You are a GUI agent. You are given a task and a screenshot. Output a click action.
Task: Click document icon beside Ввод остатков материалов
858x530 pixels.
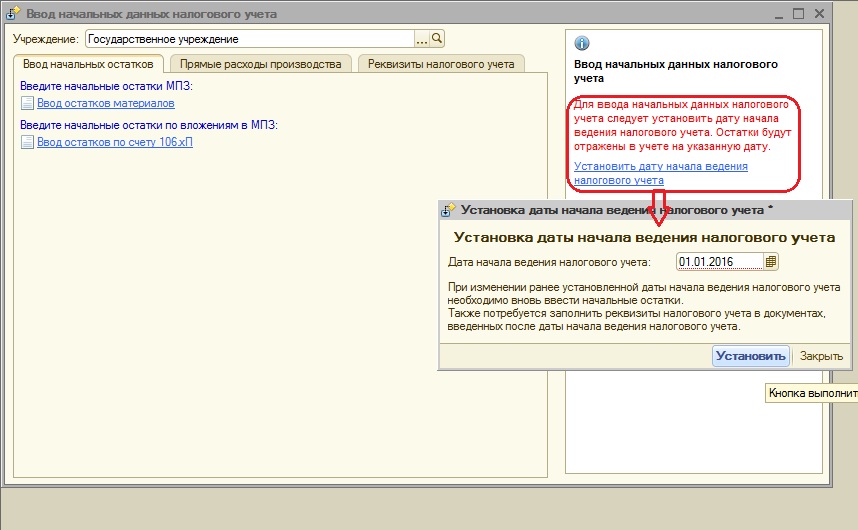coord(27,103)
